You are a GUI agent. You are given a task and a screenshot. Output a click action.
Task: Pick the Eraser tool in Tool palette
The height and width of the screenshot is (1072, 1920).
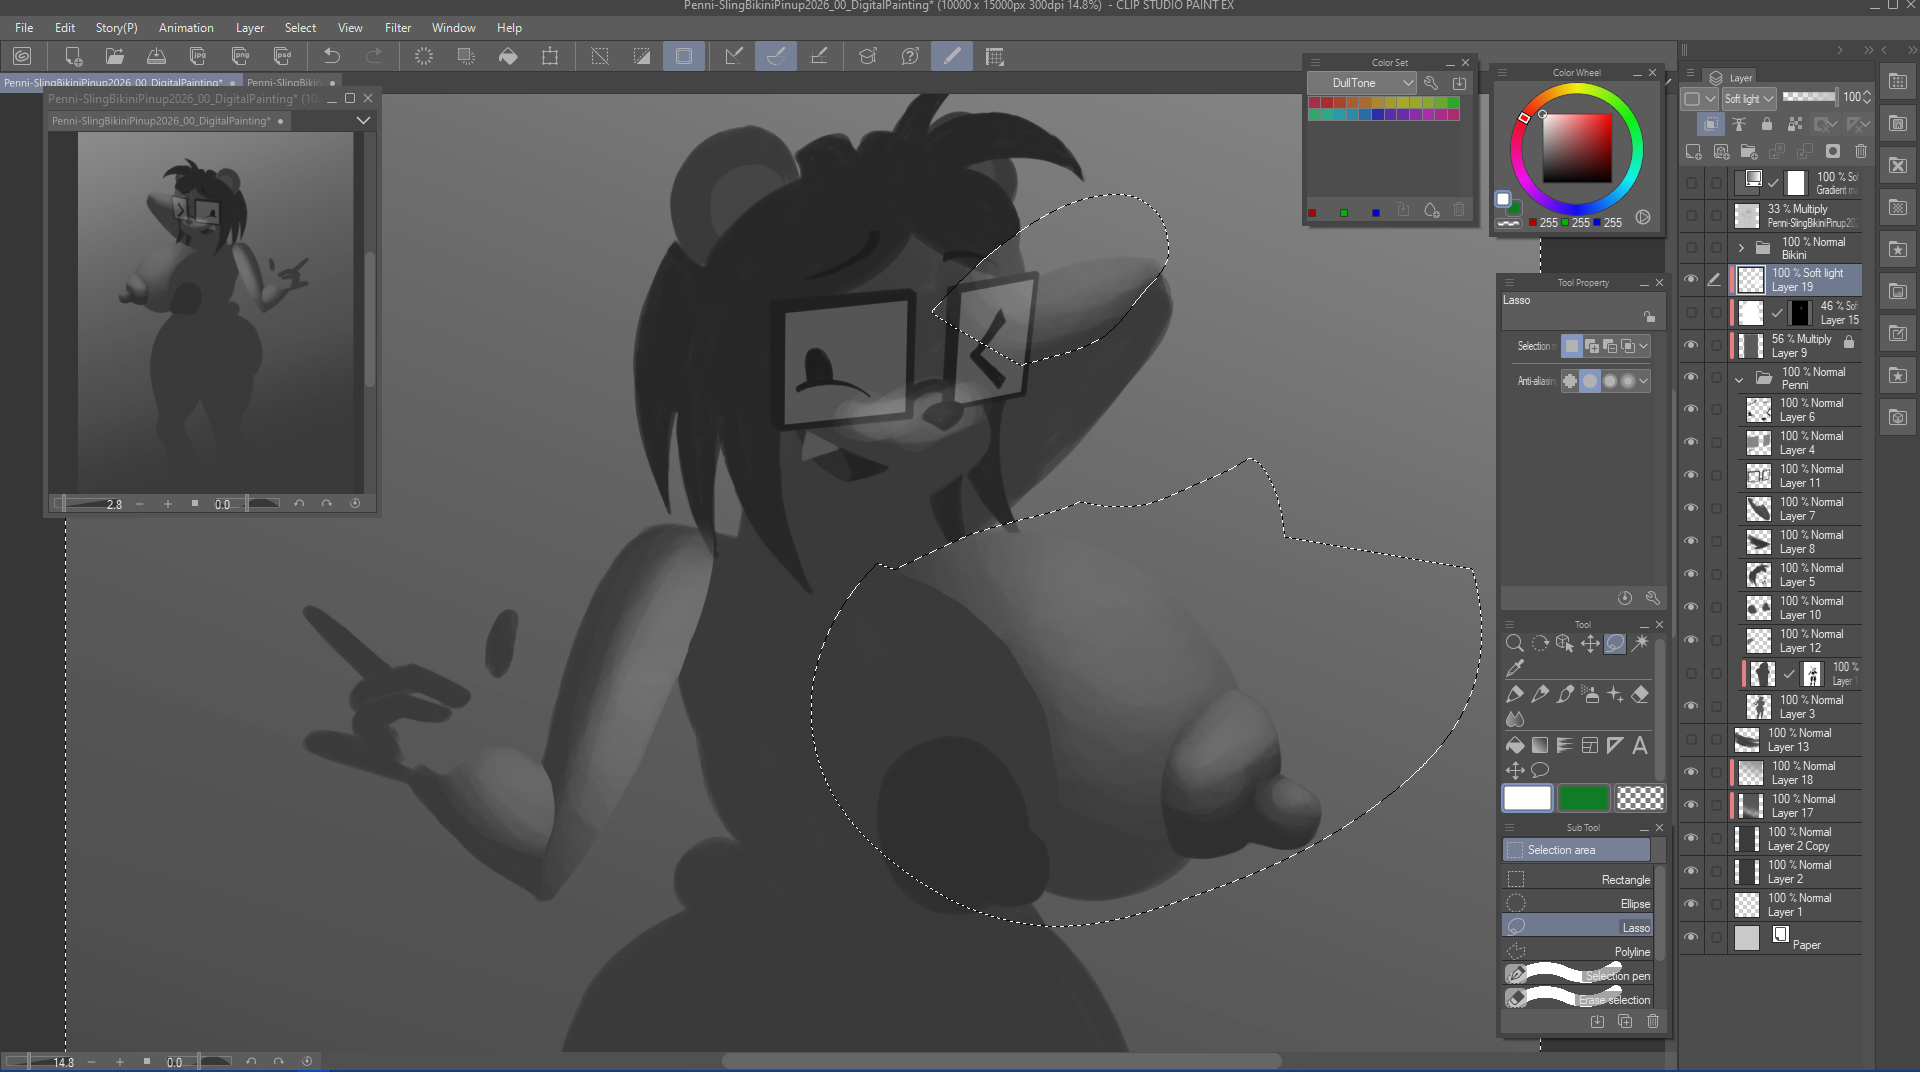1640,694
